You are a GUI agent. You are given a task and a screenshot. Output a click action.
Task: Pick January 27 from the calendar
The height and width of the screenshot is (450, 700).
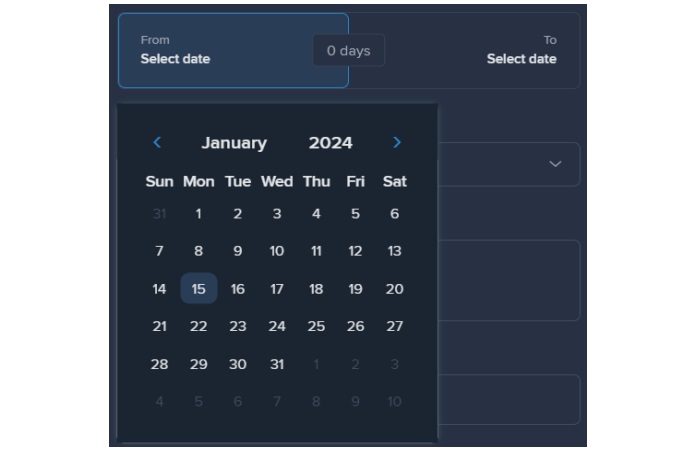pos(394,326)
